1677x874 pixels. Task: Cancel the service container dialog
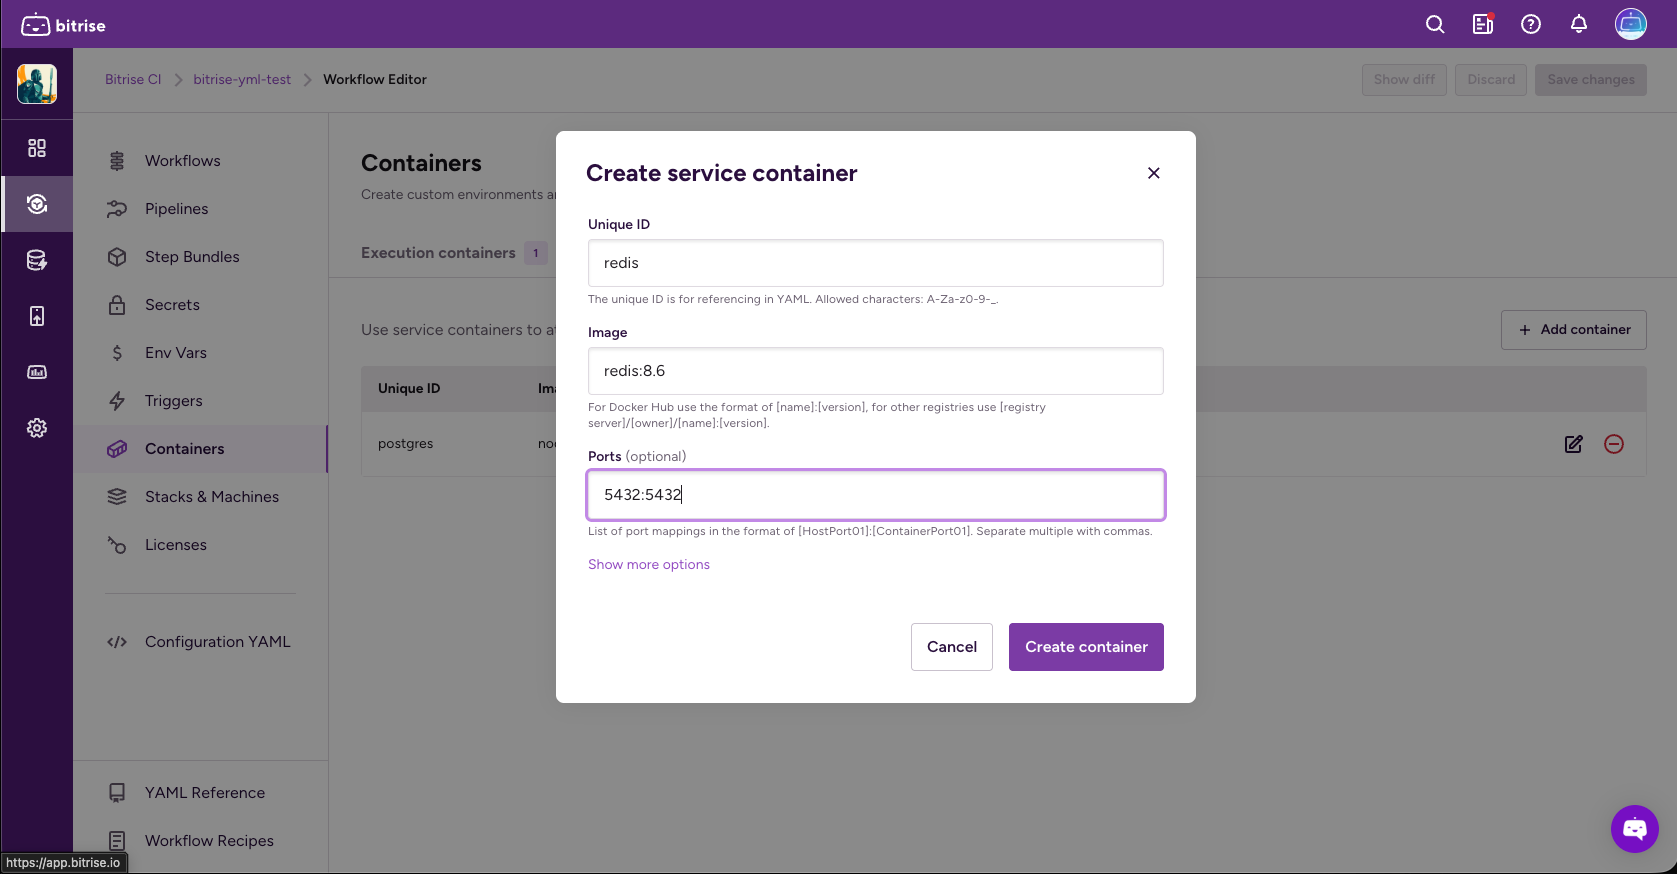tap(951, 647)
